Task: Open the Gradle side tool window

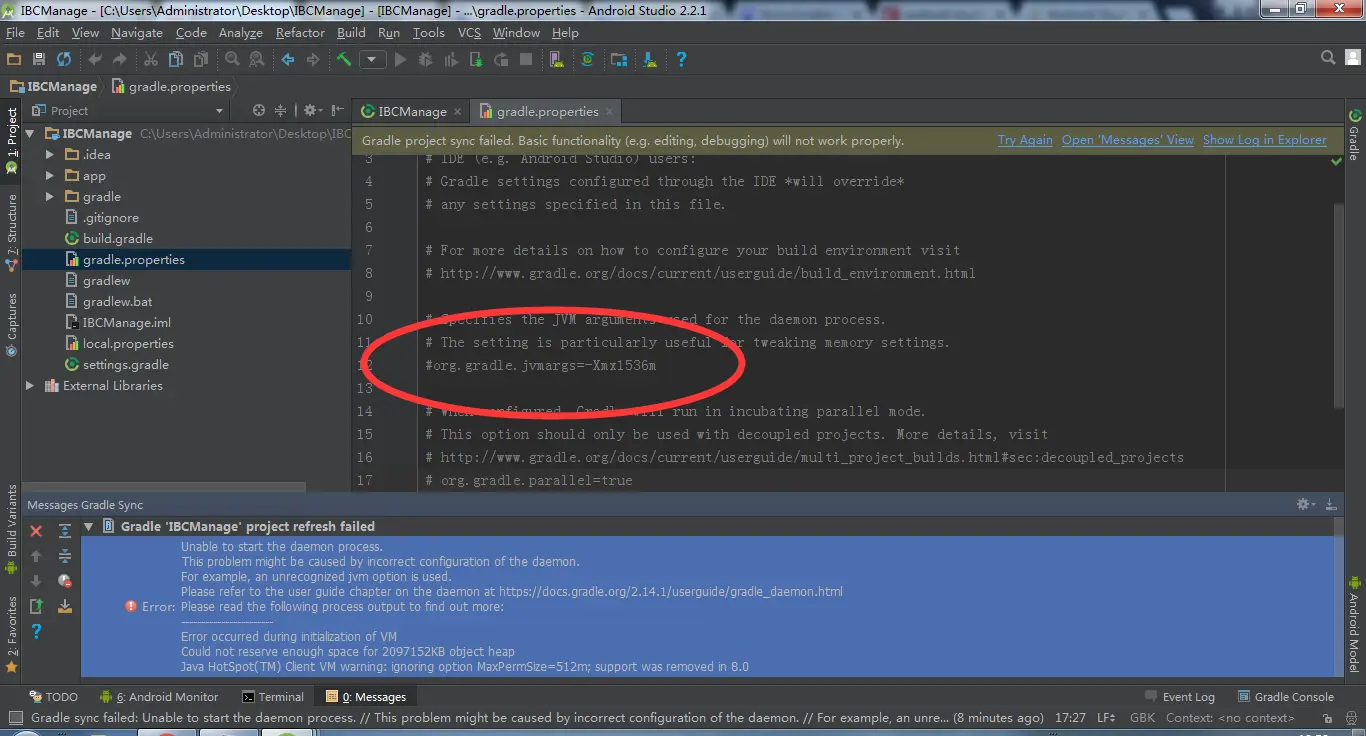Action: (1355, 134)
